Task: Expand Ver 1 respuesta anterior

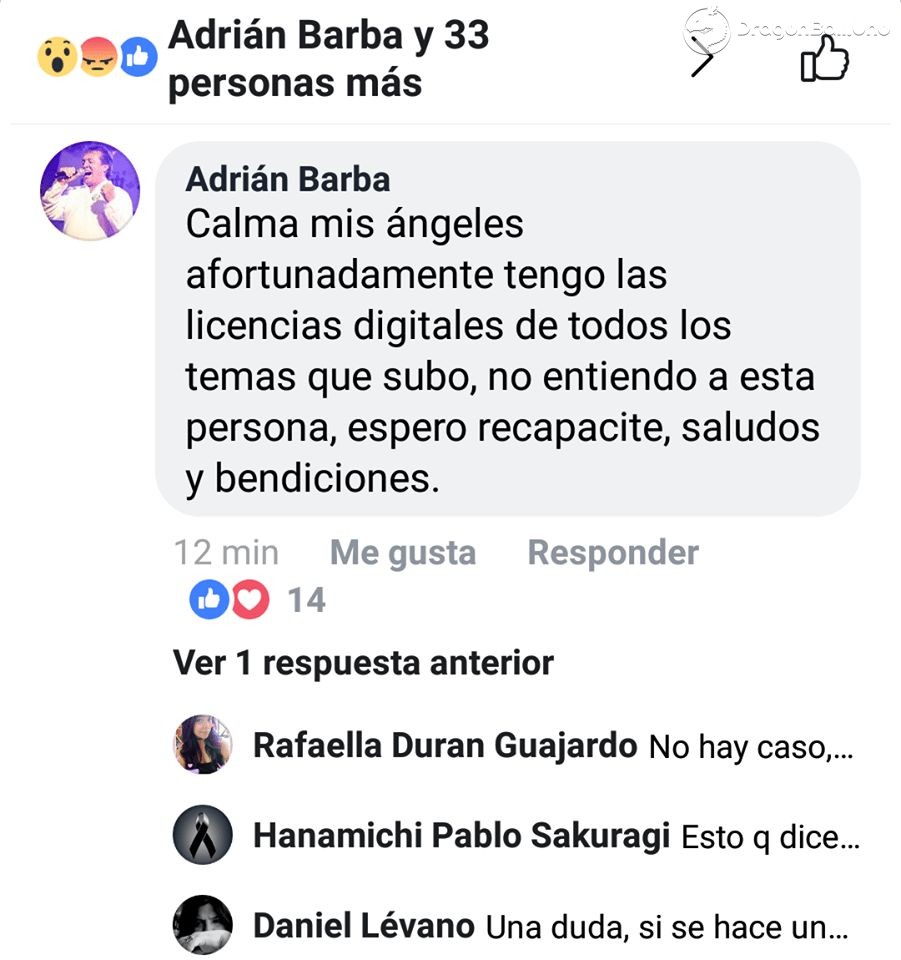Action: pos(364,663)
